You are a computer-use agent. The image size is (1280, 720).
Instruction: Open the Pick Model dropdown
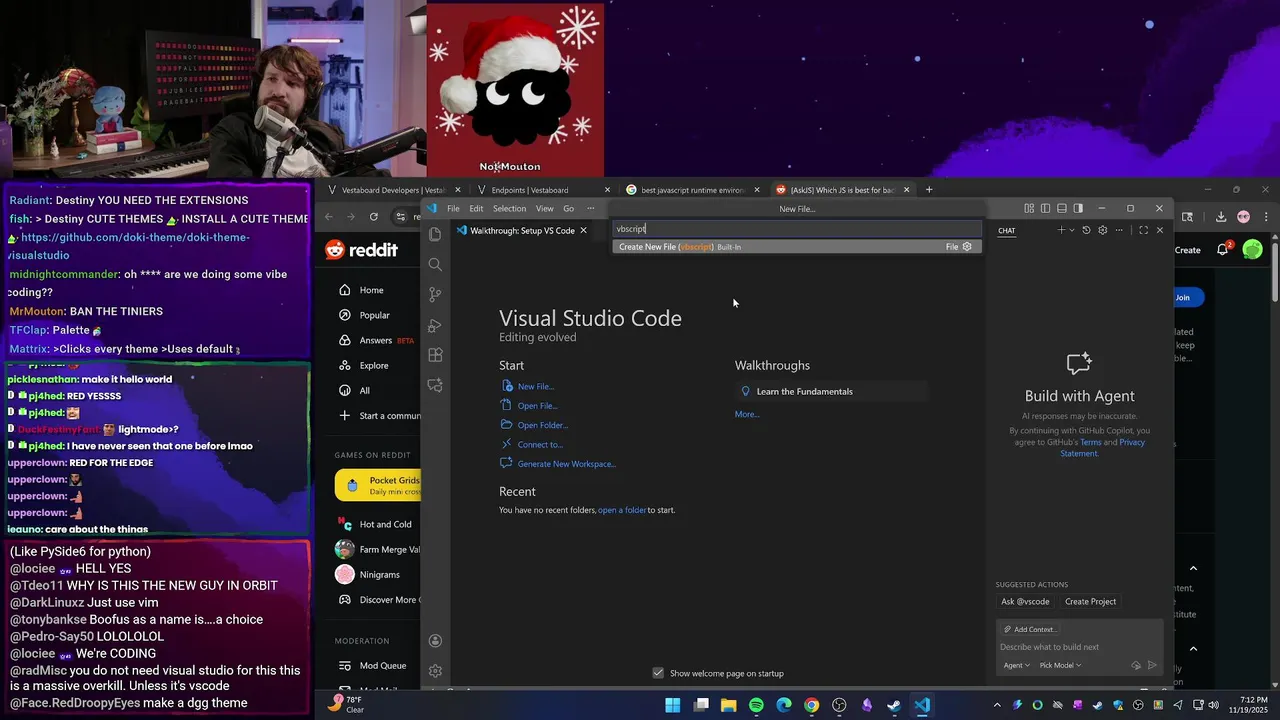click(x=1060, y=665)
